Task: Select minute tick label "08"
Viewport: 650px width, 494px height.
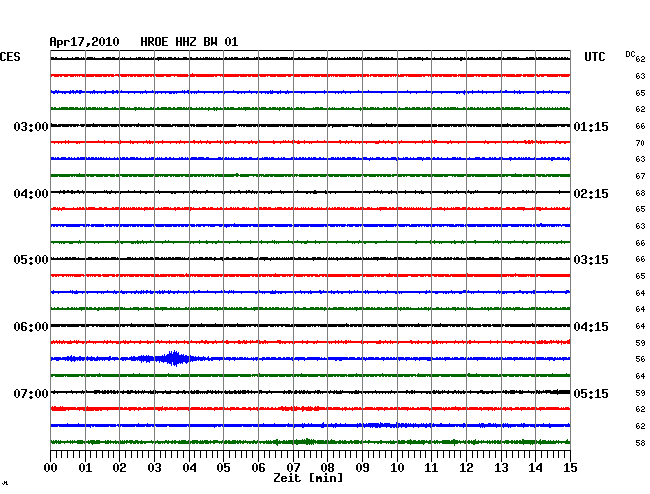Action: 327,467
